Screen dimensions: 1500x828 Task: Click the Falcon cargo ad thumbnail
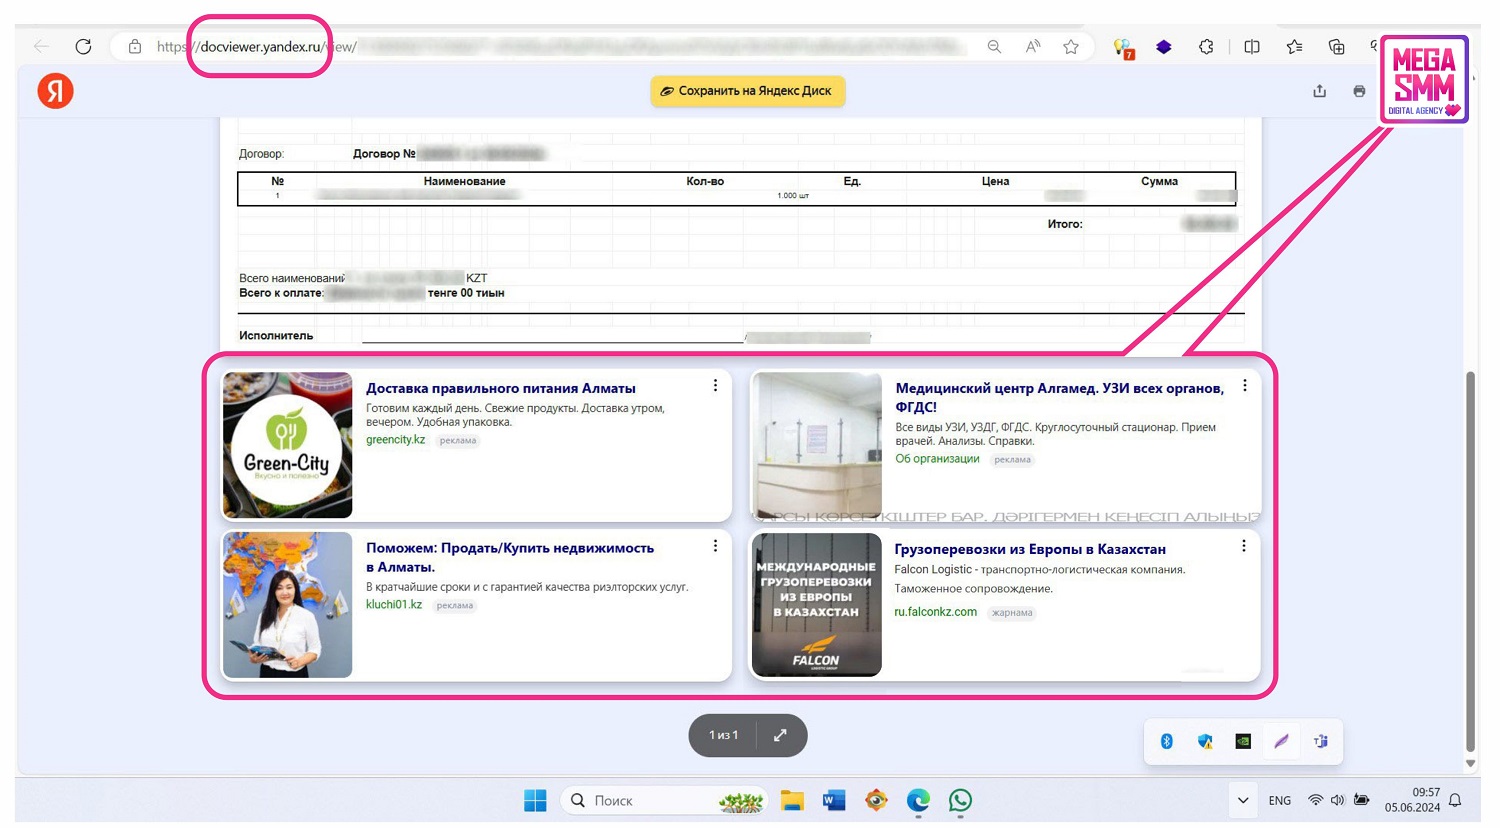pos(817,605)
